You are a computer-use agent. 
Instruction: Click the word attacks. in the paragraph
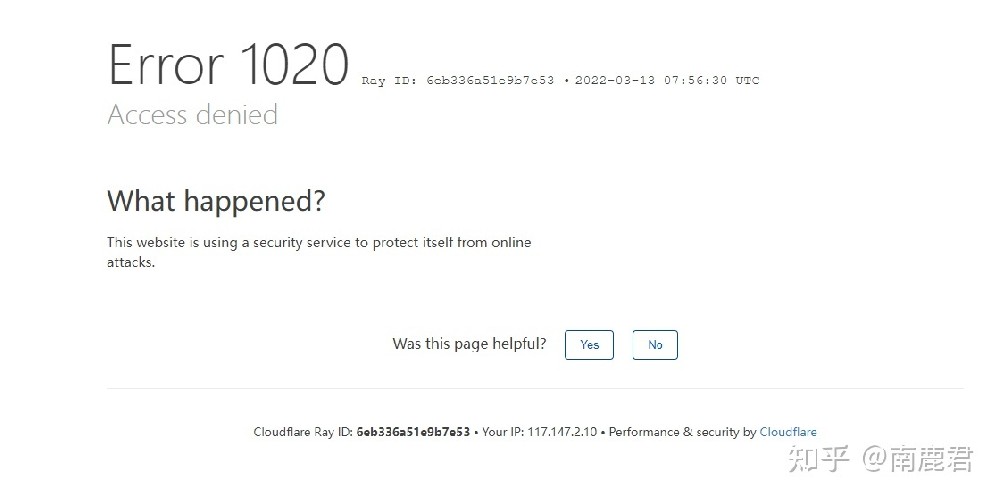click(x=131, y=262)
